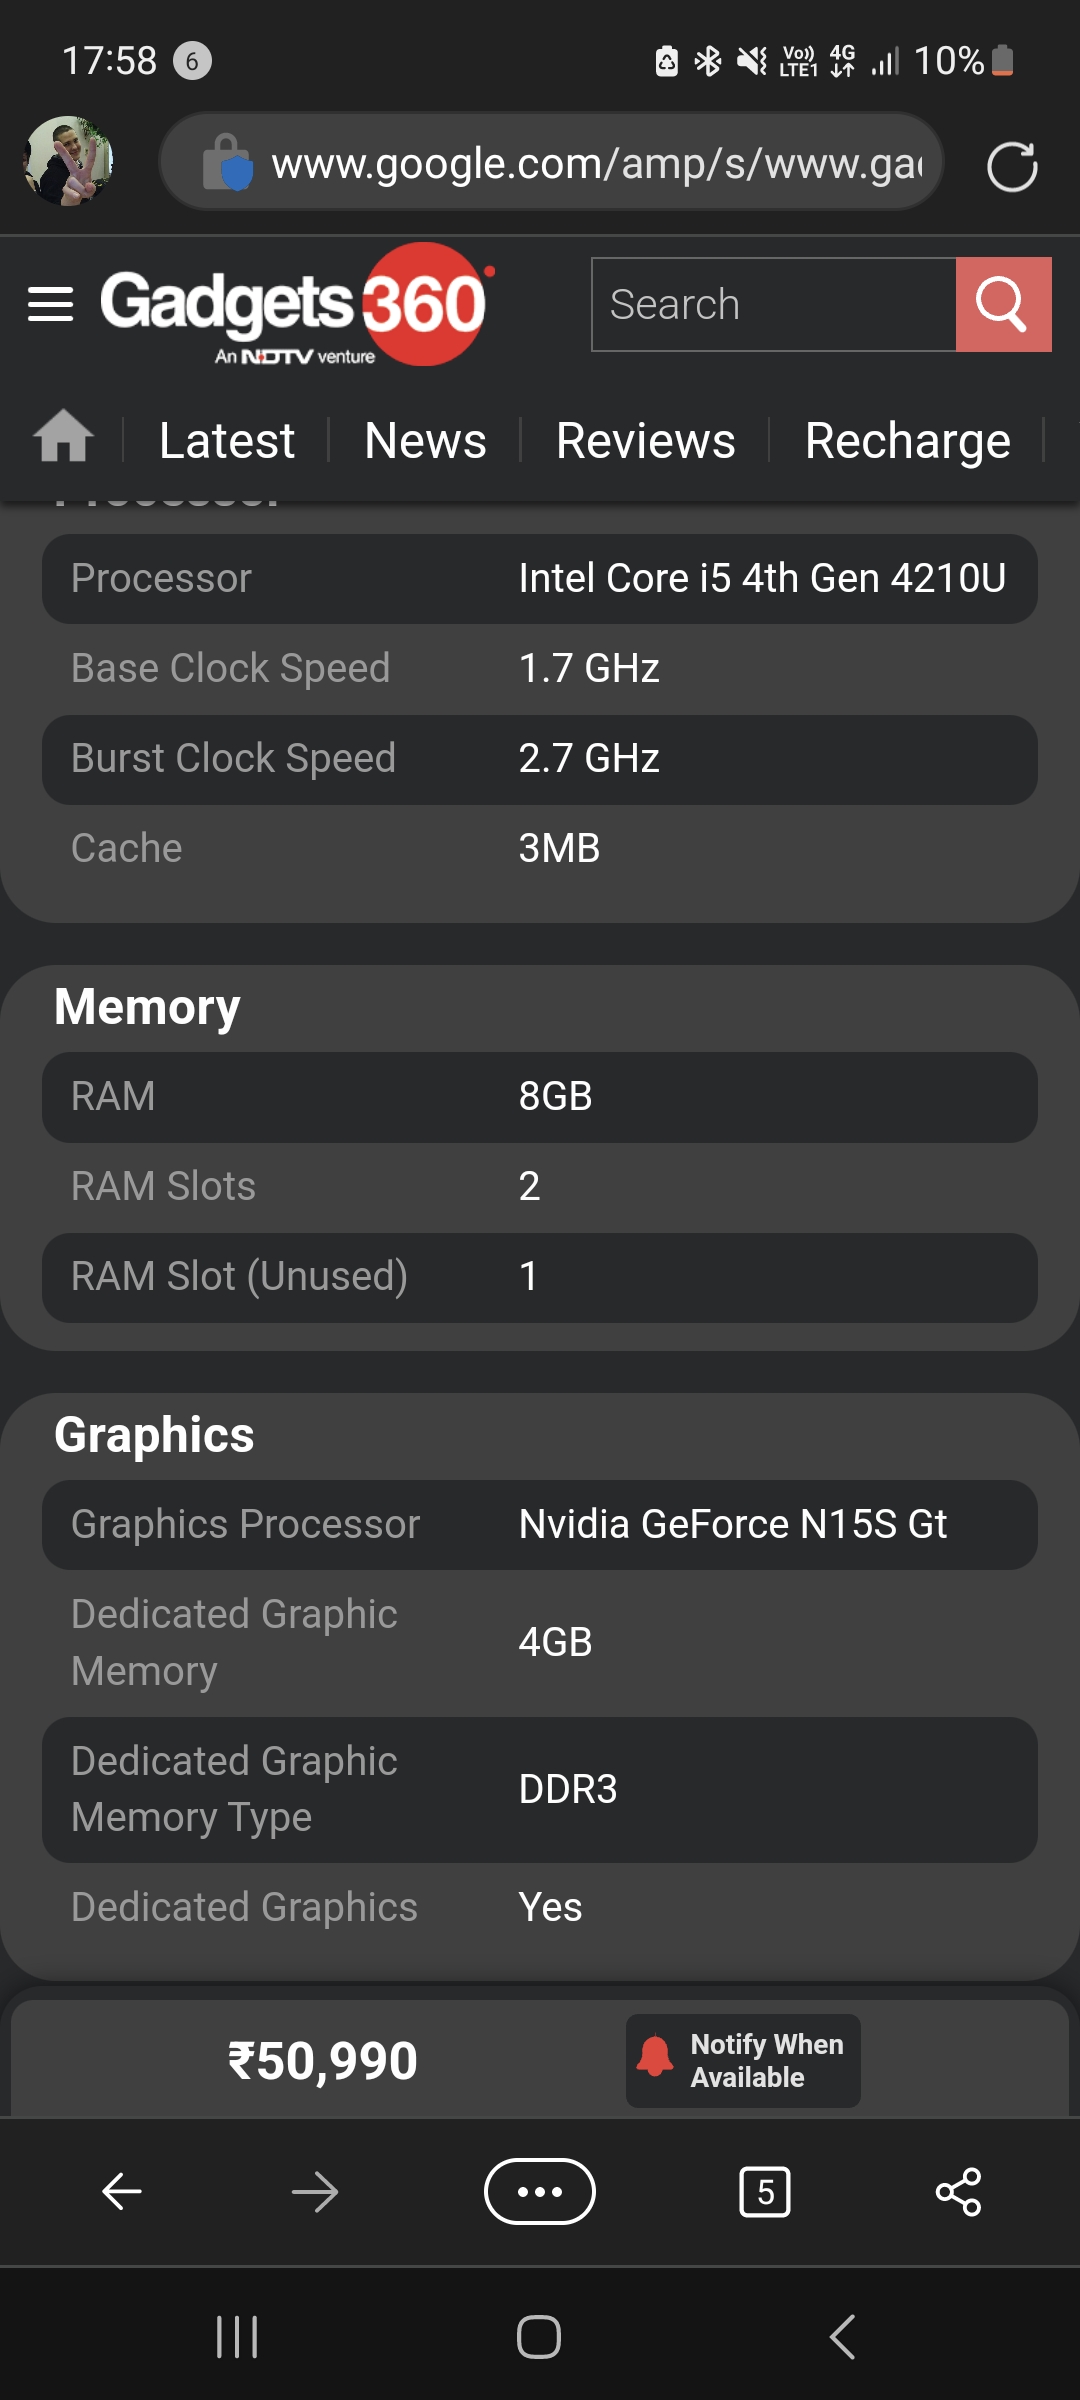Open the browser three-dots menu

point(540,2192)
